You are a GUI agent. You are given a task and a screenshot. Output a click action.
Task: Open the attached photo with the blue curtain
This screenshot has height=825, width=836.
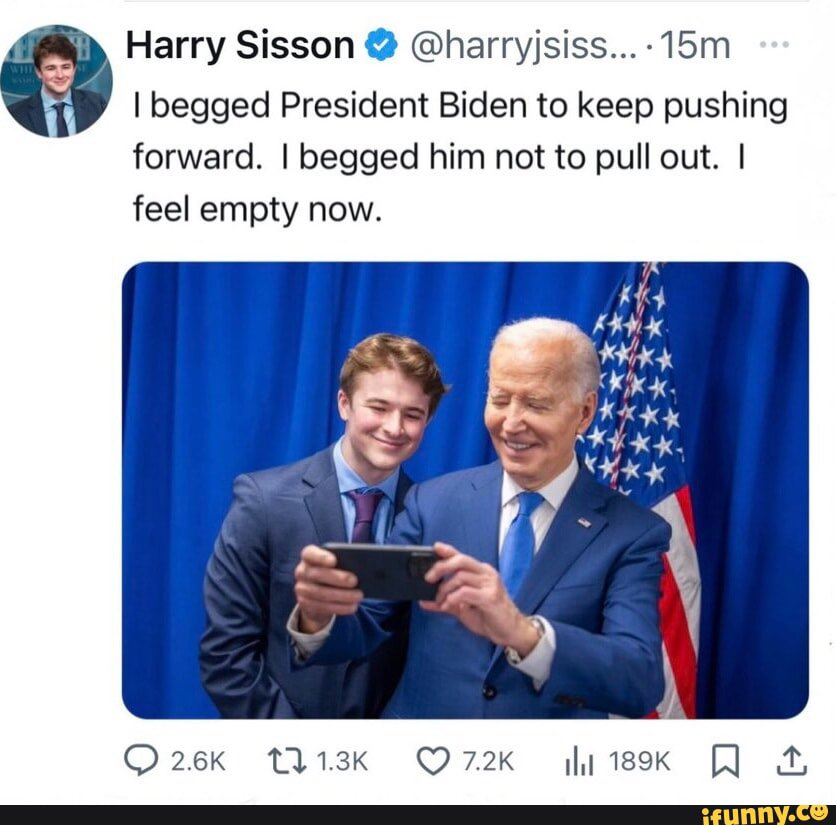pyautogui.click(x=465, y=490)
